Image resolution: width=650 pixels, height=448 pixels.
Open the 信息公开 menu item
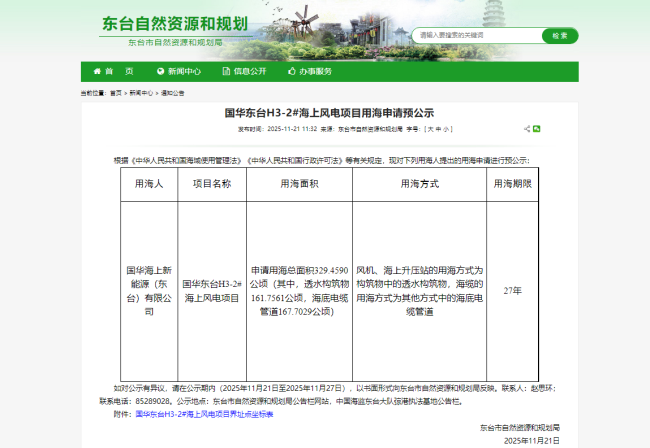[x=245, y=71]
